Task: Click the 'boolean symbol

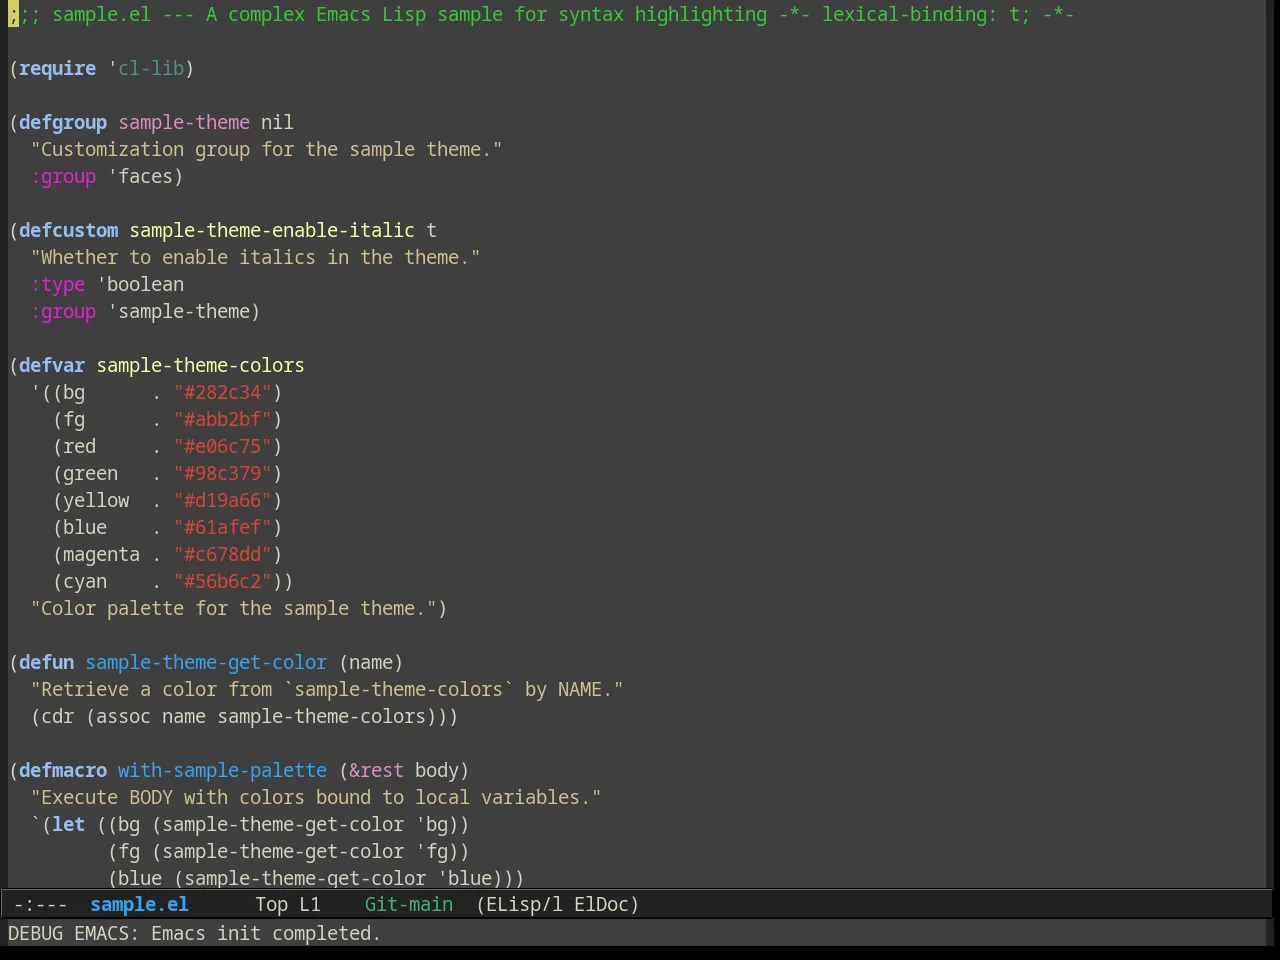Action: coord(140,284)
